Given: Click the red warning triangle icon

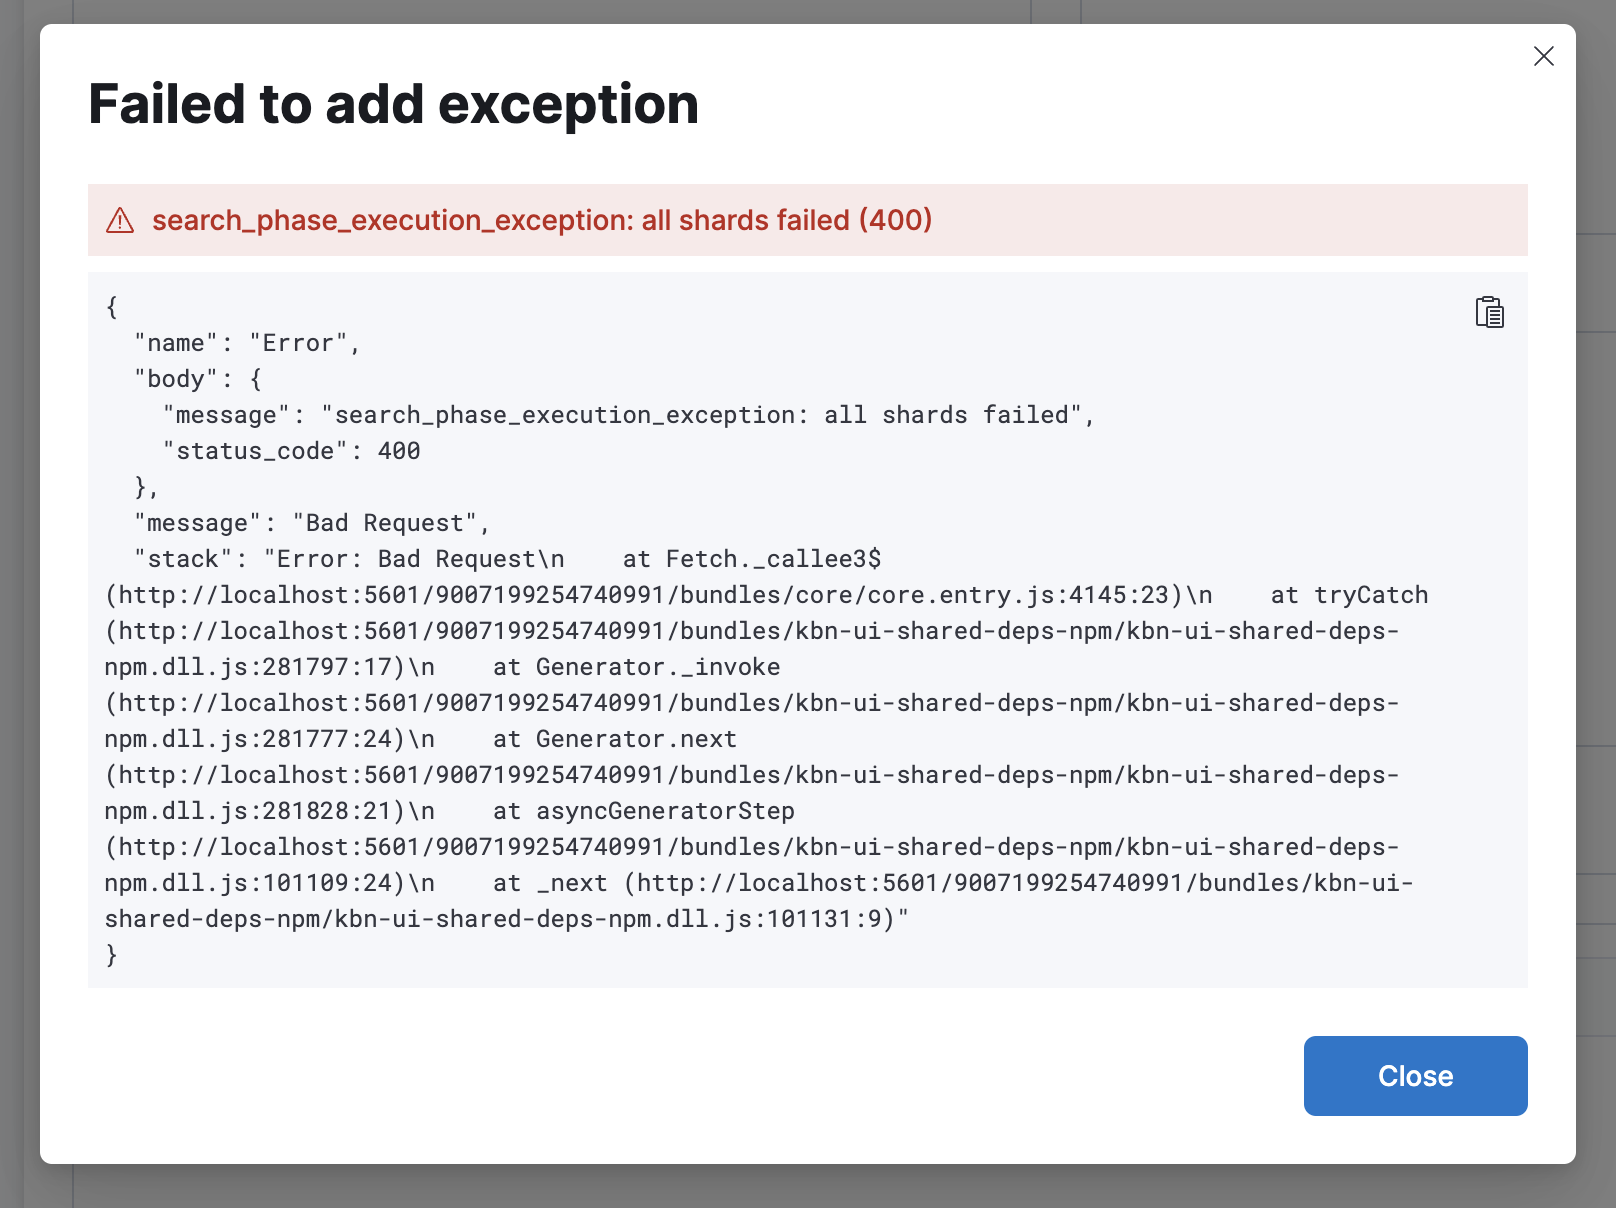Looking at the screenshot, I should [x=120, y=220].
